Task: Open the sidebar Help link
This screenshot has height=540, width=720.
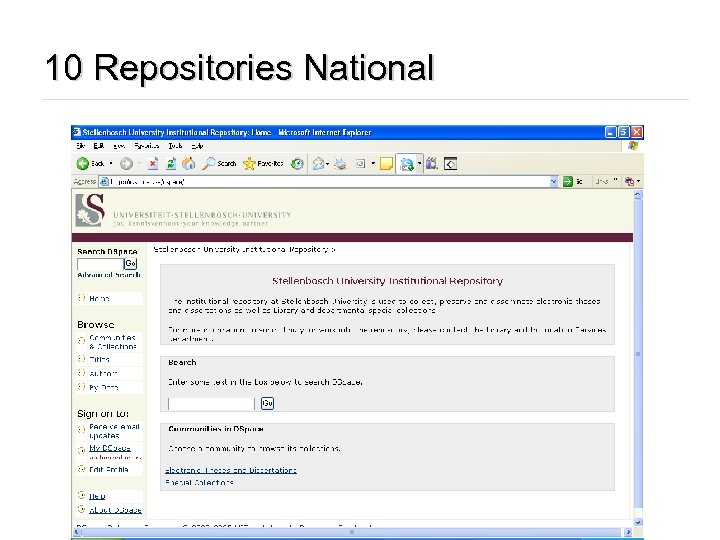Action: pos(97,496)
